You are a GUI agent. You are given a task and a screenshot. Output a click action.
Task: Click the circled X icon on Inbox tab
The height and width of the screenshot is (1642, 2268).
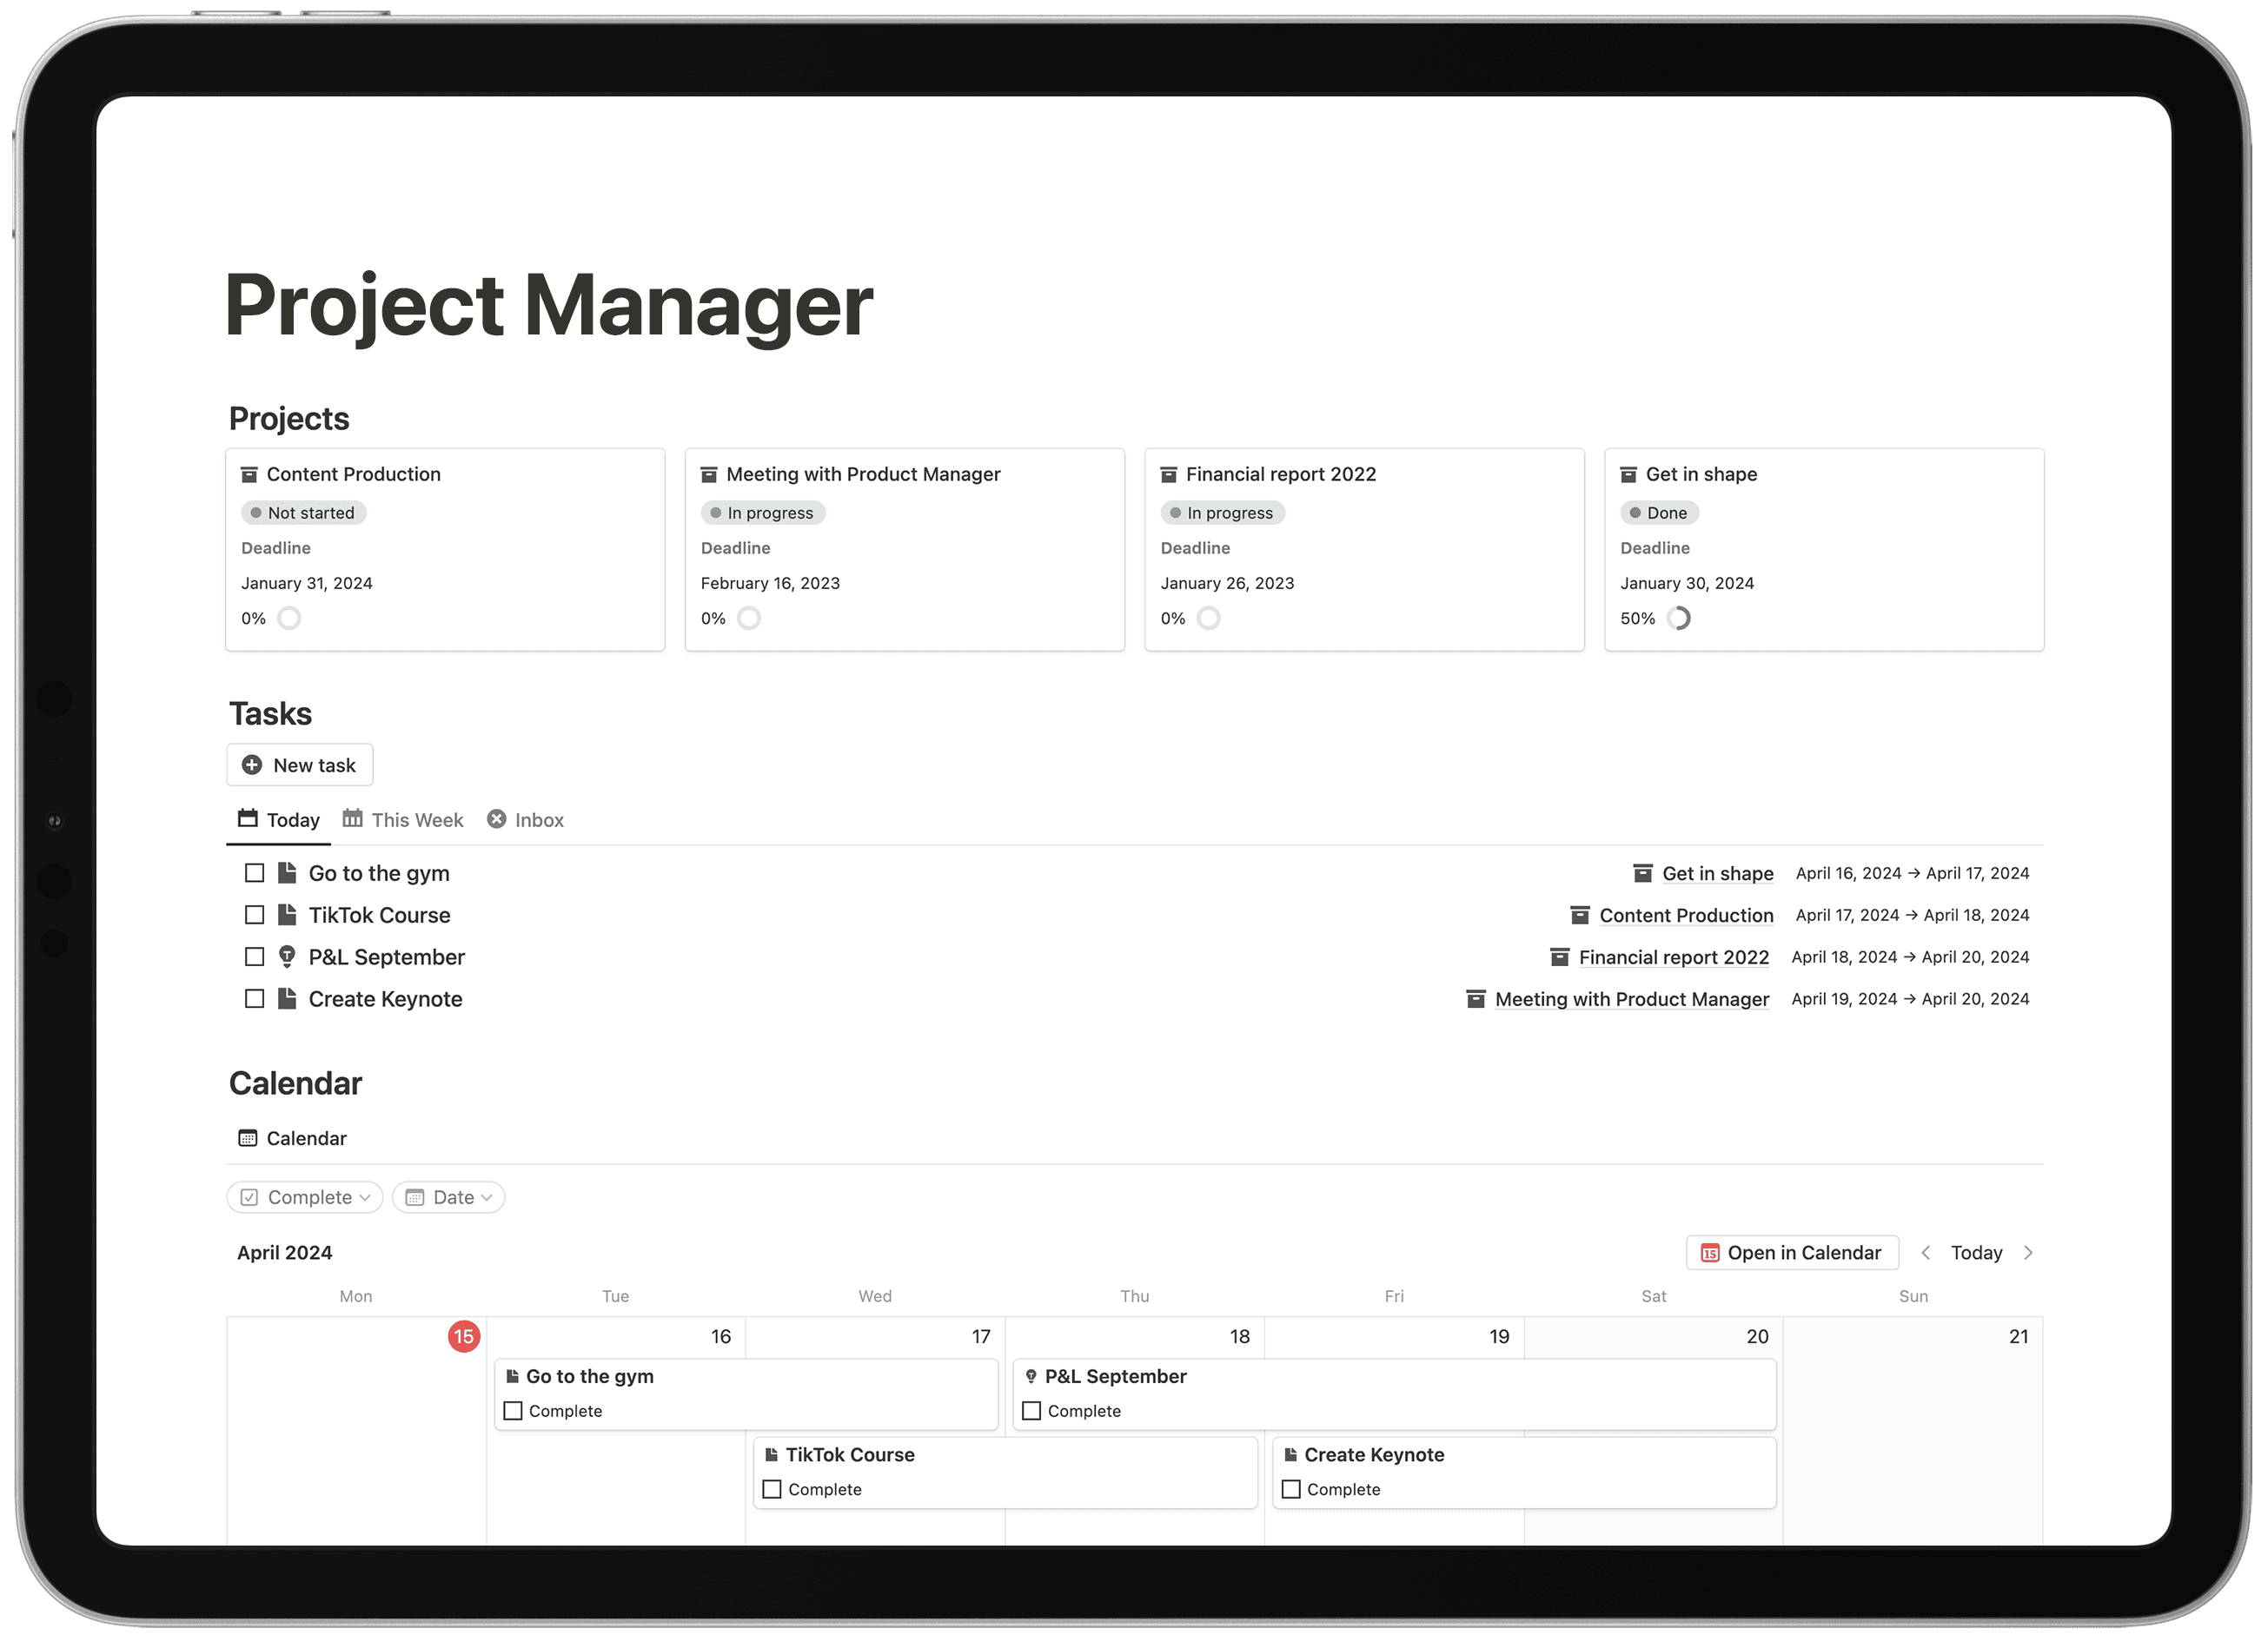(496, 819)
